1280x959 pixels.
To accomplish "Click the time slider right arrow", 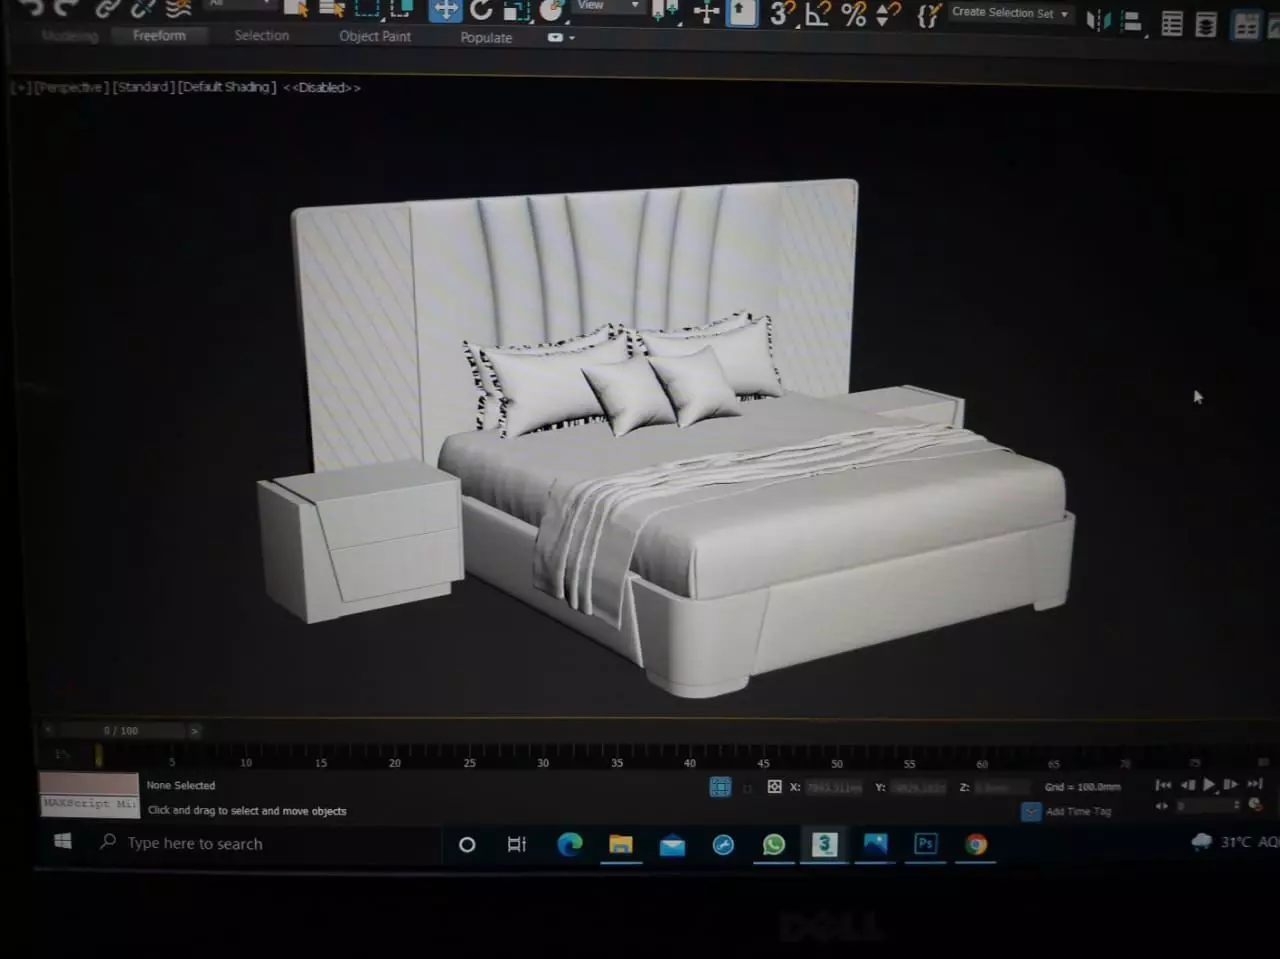I will [x=194, y=731].
